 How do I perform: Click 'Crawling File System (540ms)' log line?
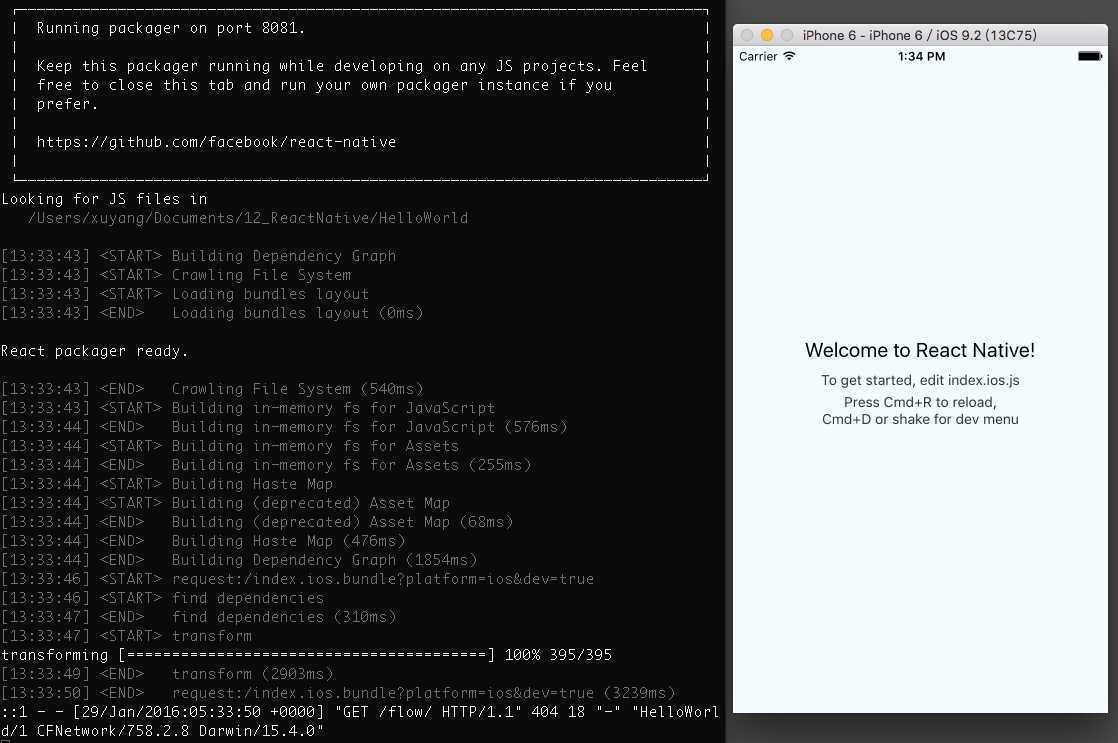[x=212, y=389]
